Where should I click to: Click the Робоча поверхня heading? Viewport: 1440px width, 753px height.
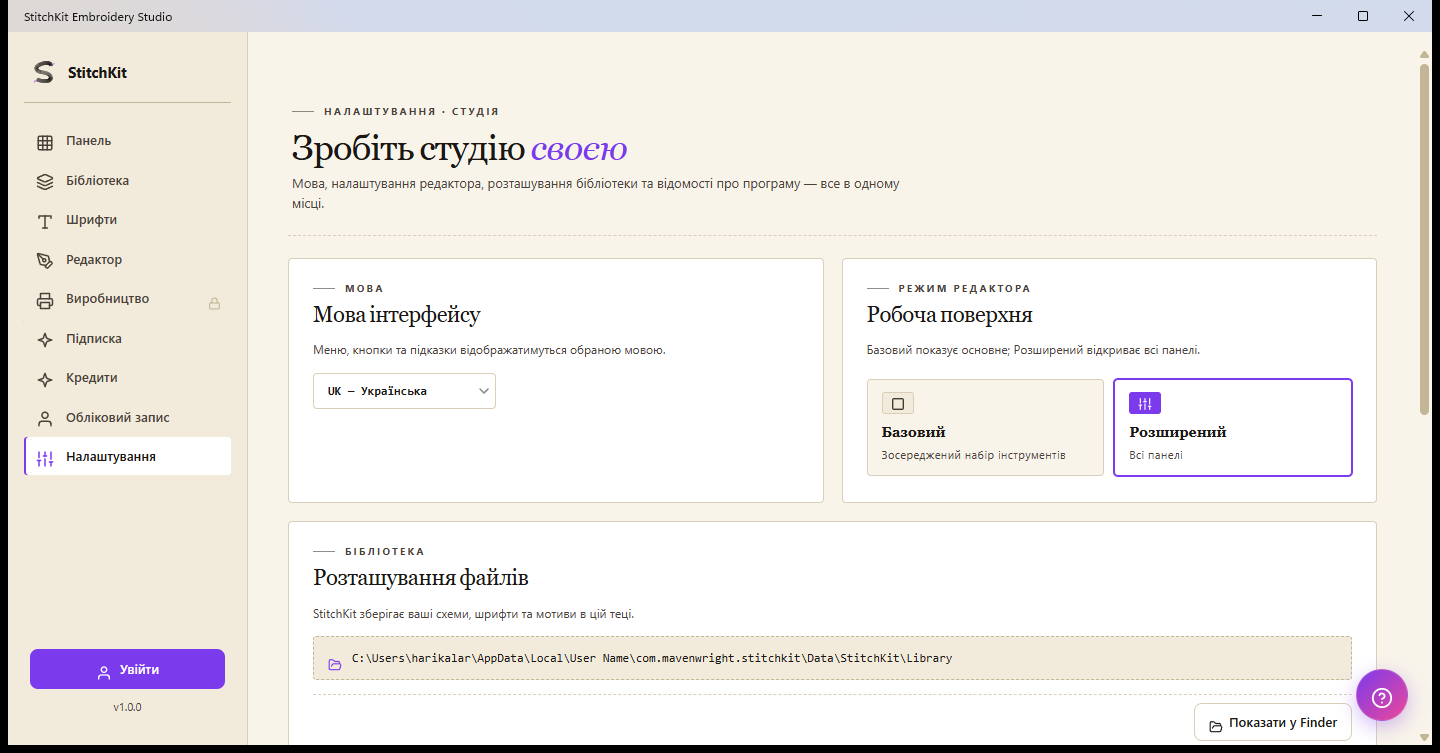950,315
